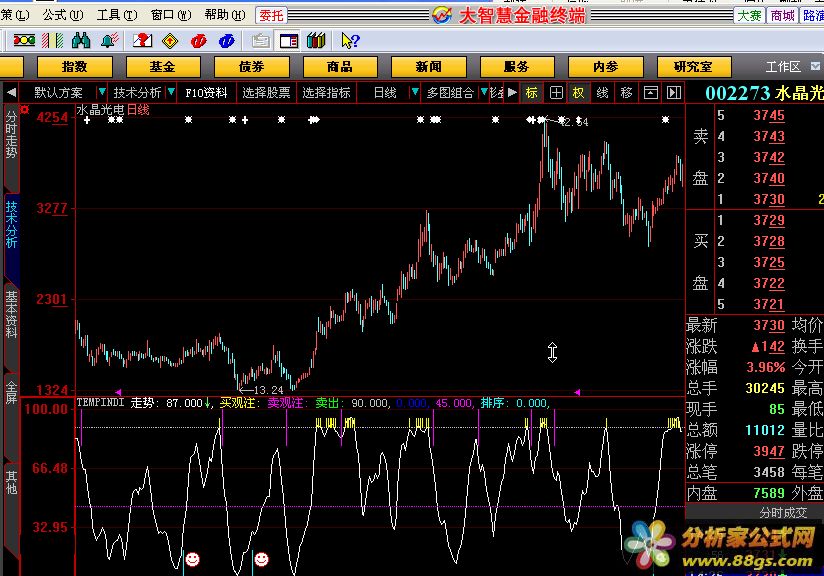The height and width of the screenshot is (576, 824).
Task: Click 选择股票 button
Action: (x=266, y=93)
